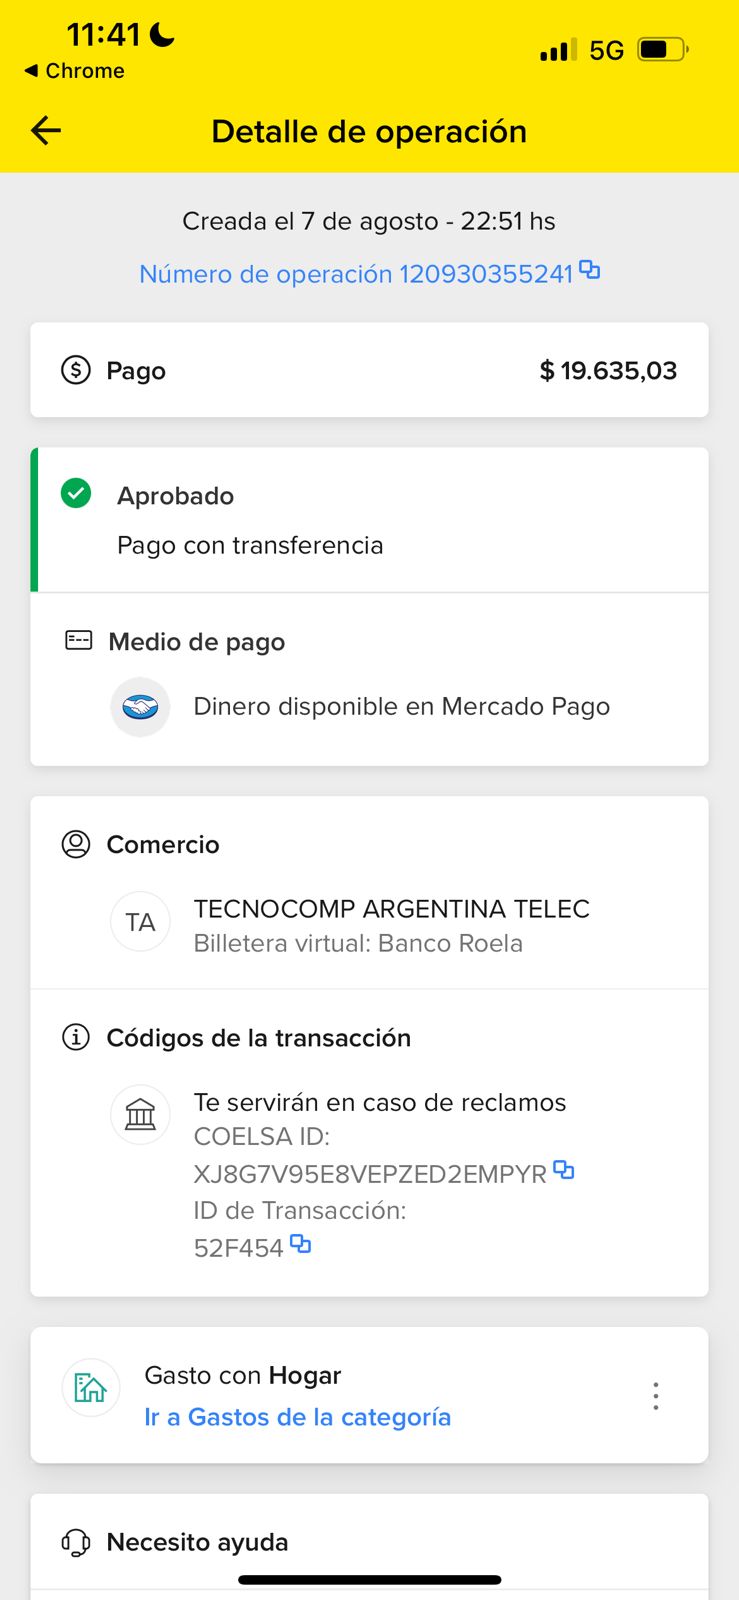Tap the green approved check icon
Viewport: 739px width, 1600px height.
click(76, 493)
